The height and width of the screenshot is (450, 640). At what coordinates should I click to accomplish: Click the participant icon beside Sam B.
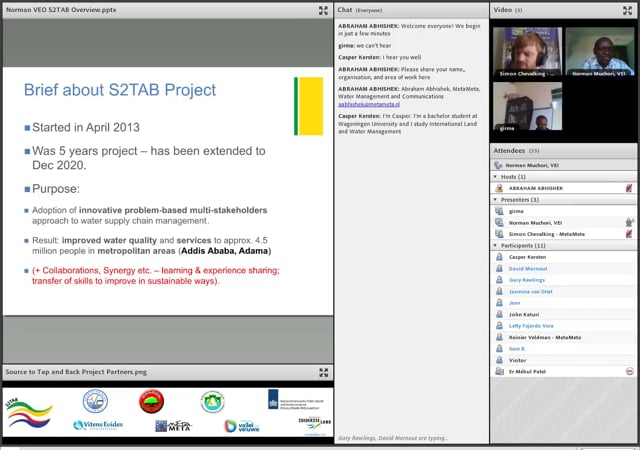[x=499, y=348]
